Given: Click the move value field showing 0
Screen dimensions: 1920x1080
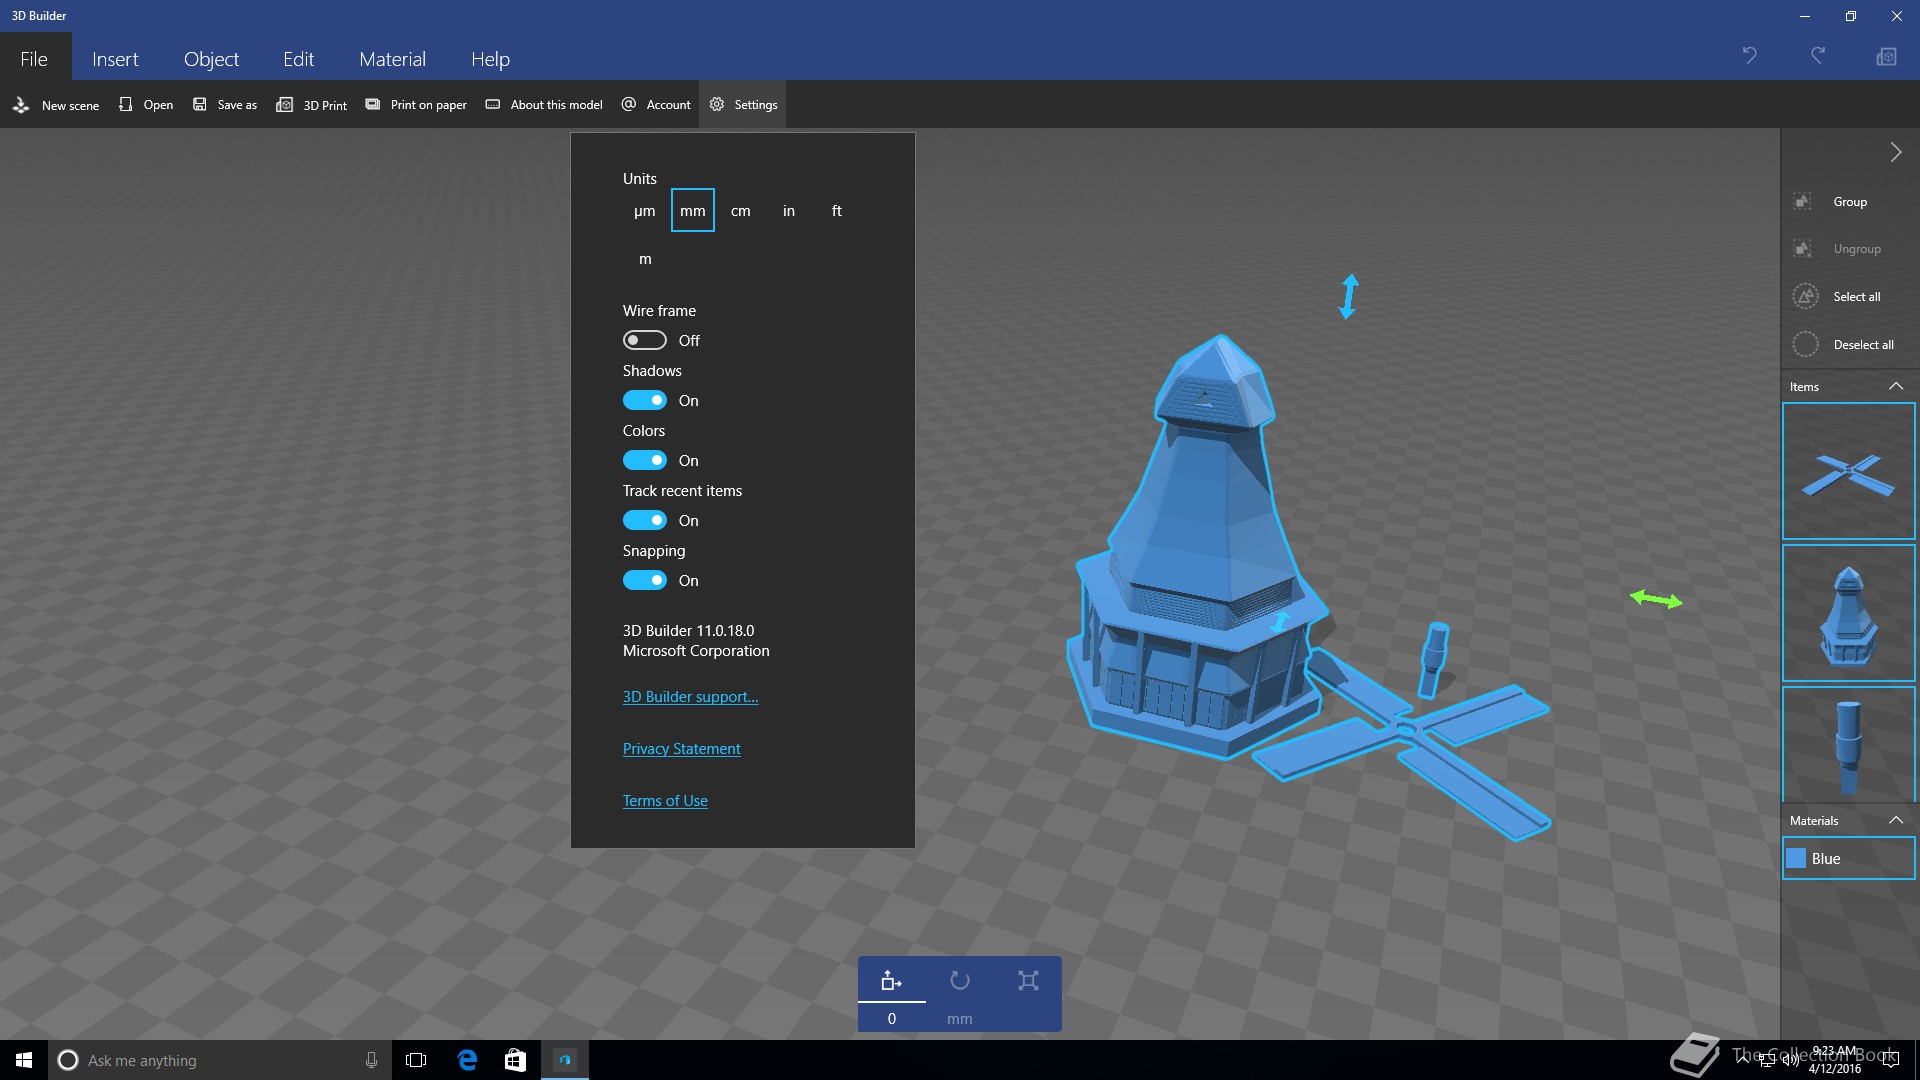Looking at the screenshot, I should [891, 1018].
